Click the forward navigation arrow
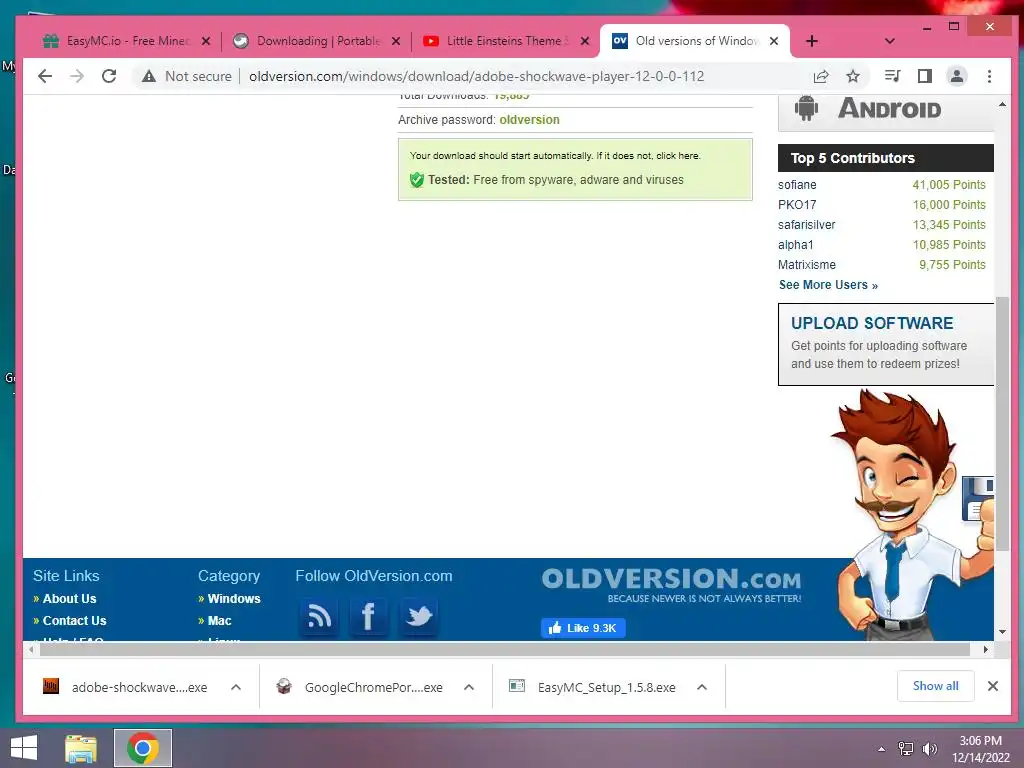This screenshot has height=768, width=1024. 76,76
